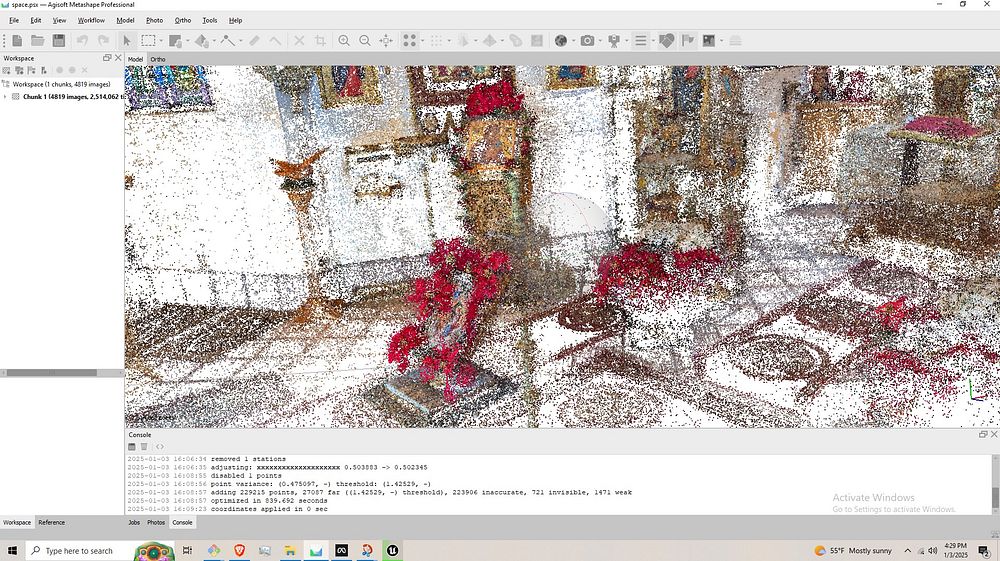Click the Delete Selection X icon

(299, 41)
